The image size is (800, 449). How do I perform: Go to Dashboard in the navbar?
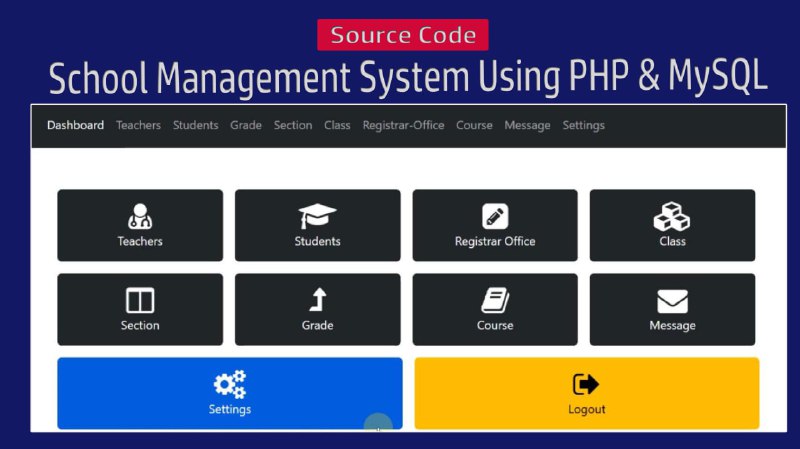[x=76, y=125]
